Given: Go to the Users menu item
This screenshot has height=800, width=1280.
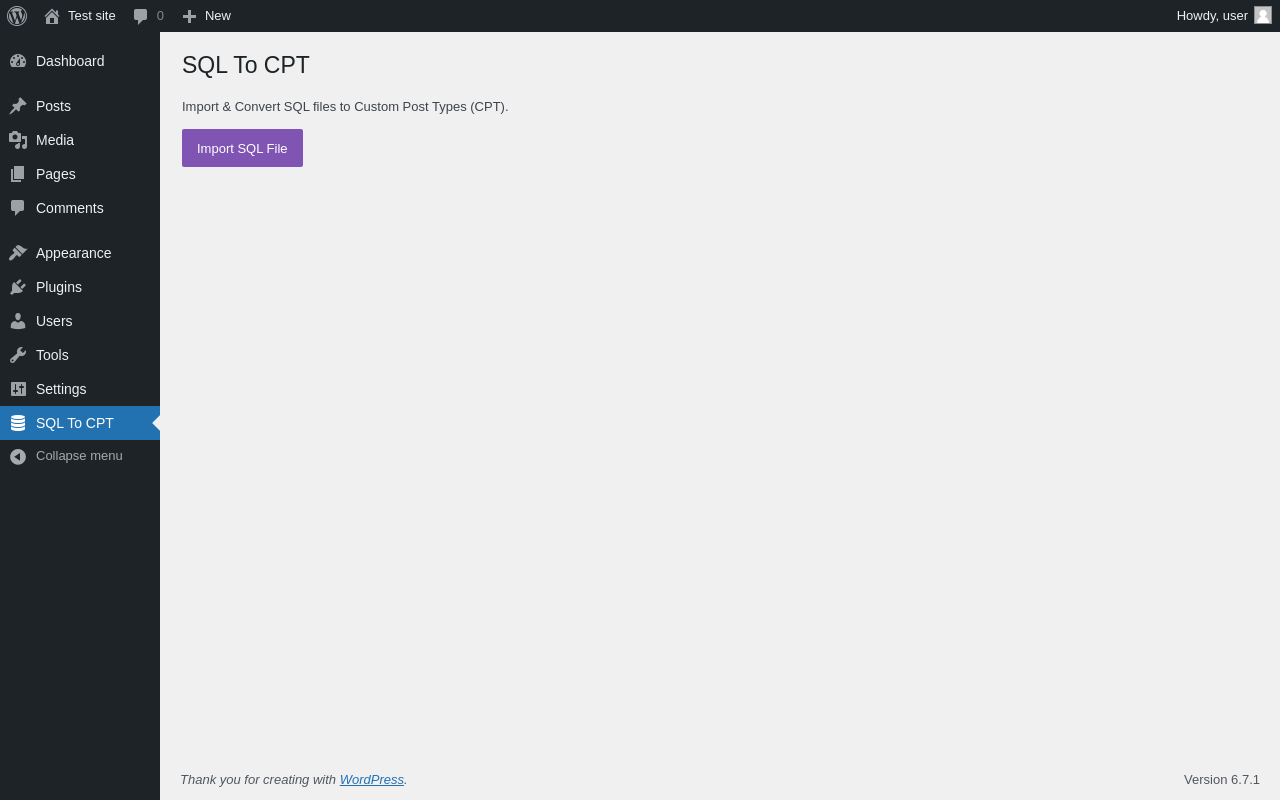Looking at the screenshot, I should coord(80,321).
